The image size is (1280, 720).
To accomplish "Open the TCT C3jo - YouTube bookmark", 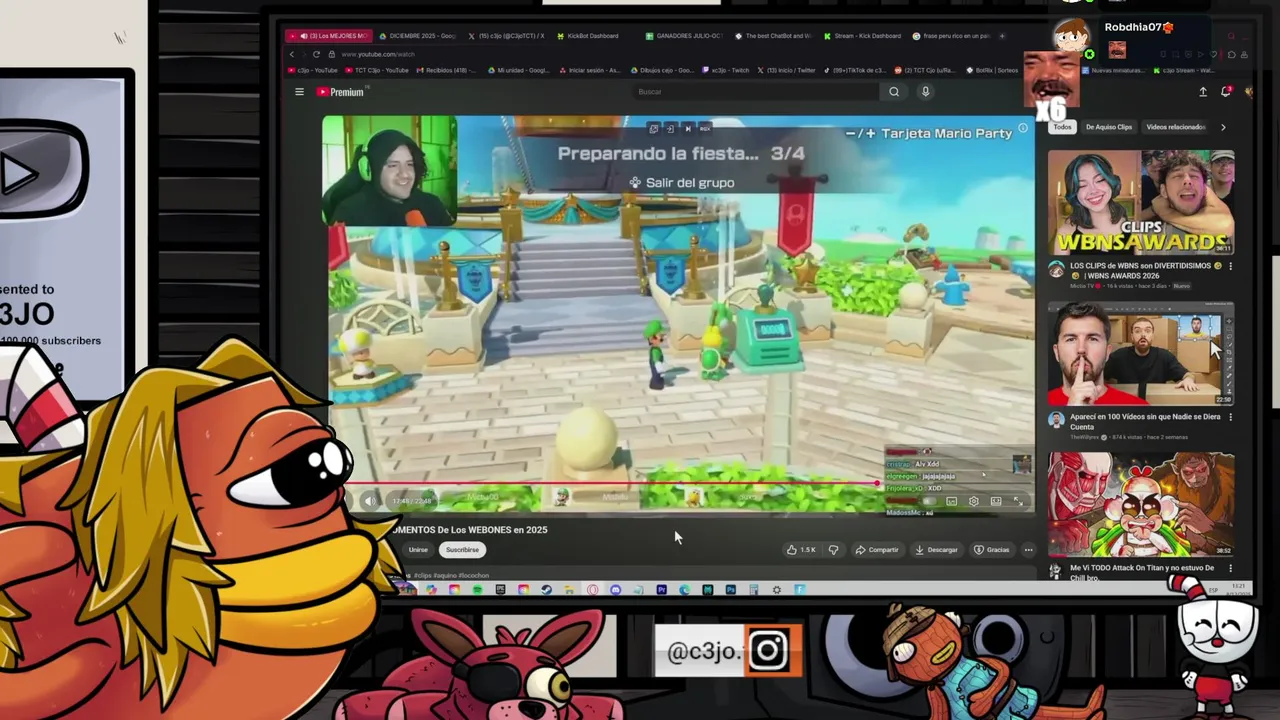I will pyautogui.click(x=376, y=70).
